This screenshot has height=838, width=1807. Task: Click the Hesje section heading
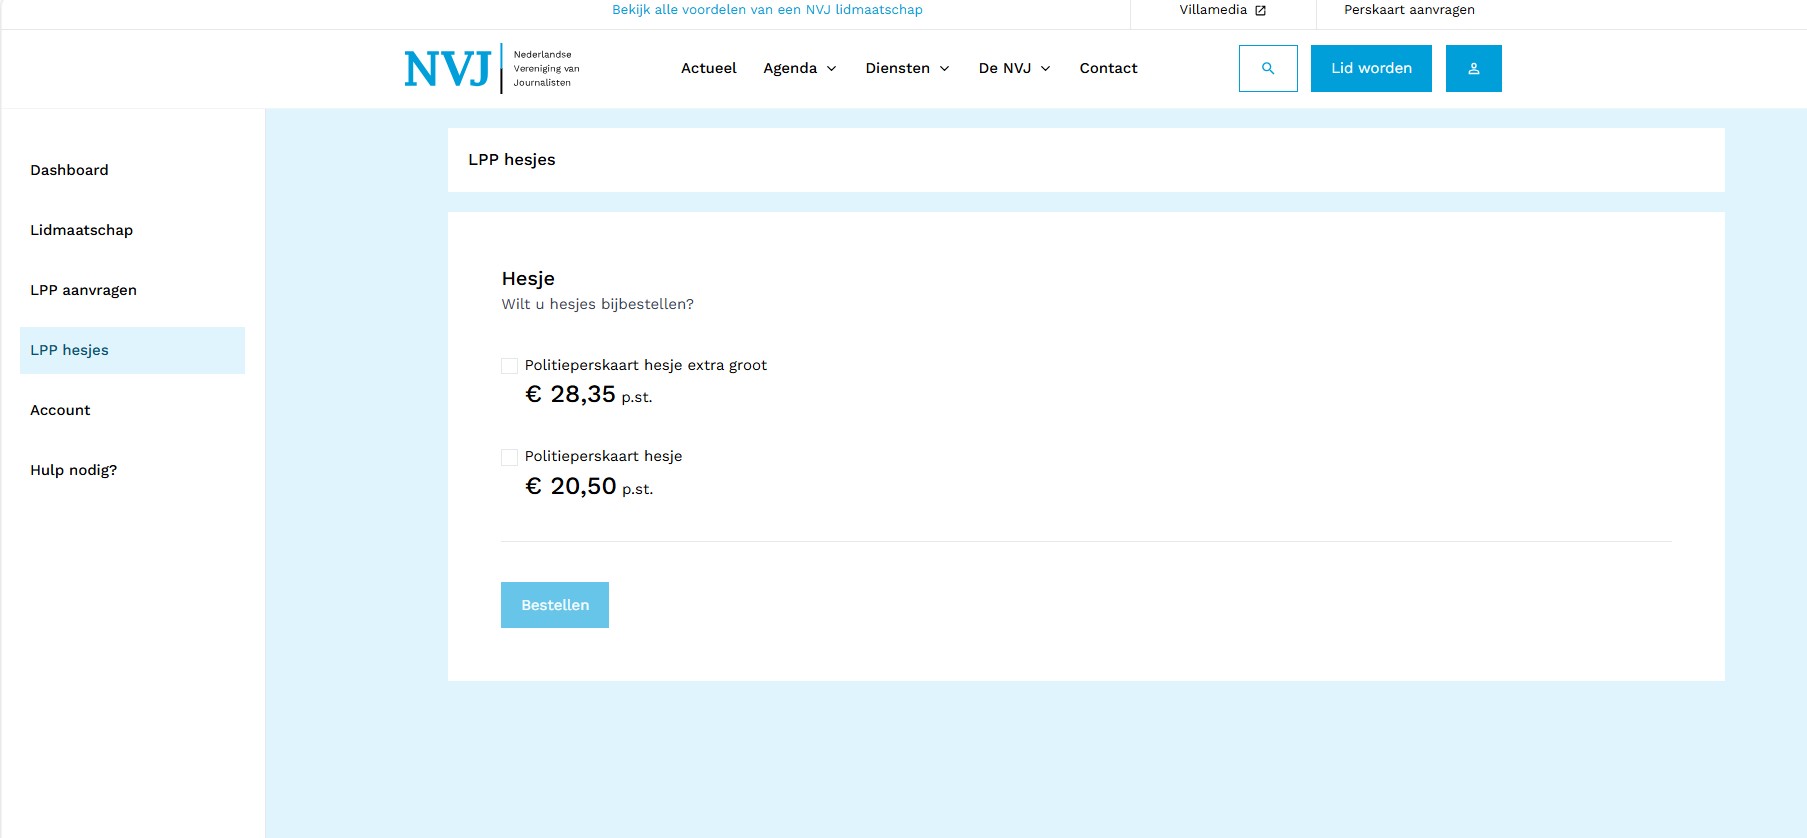pos(528,278)
